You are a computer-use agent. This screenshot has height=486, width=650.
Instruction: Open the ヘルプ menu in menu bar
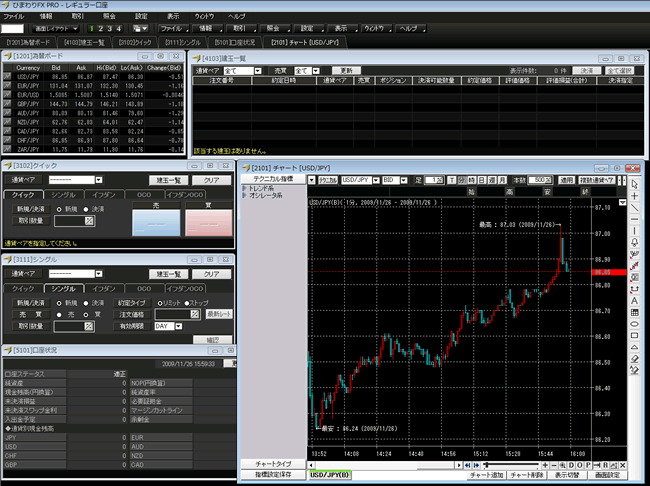237,17
